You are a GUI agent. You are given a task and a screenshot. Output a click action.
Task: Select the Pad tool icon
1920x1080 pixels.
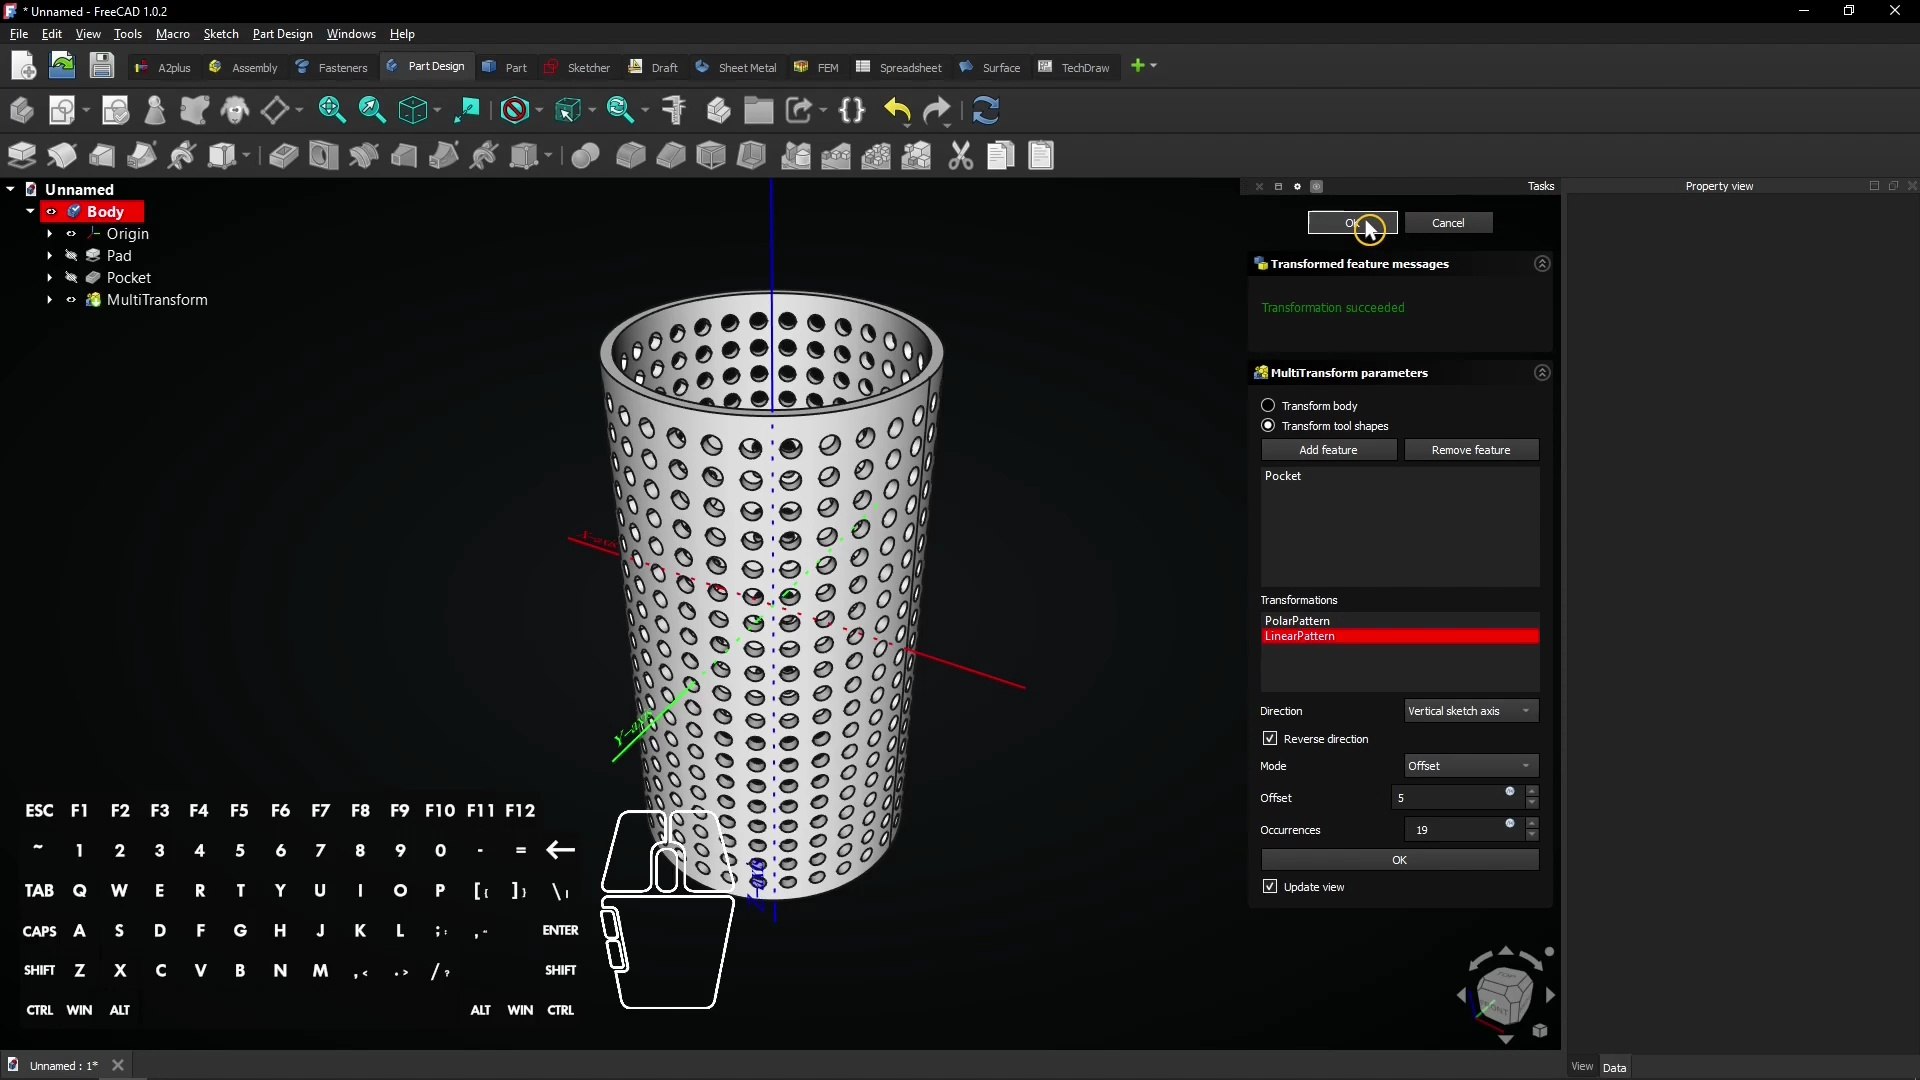pos(21,156)
